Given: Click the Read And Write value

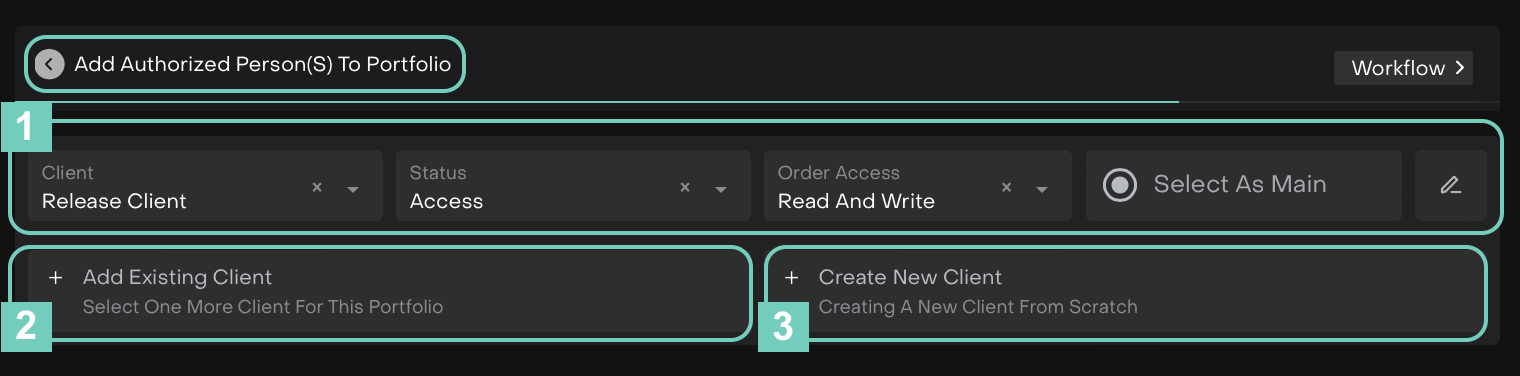Looking at the screenshot, I should (x=856, y=201).
